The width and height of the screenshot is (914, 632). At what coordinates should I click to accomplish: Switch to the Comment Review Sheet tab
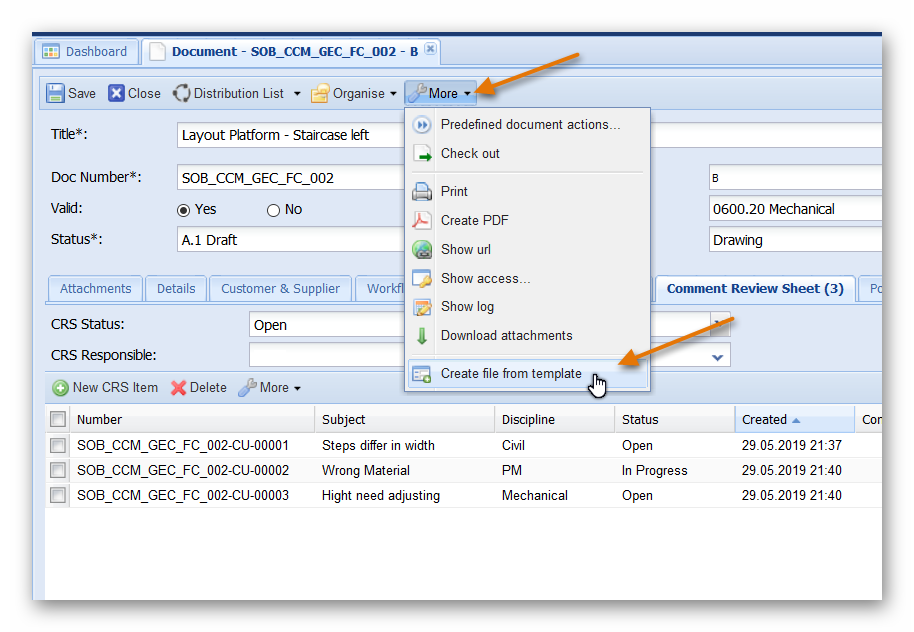tap(754, 288)
